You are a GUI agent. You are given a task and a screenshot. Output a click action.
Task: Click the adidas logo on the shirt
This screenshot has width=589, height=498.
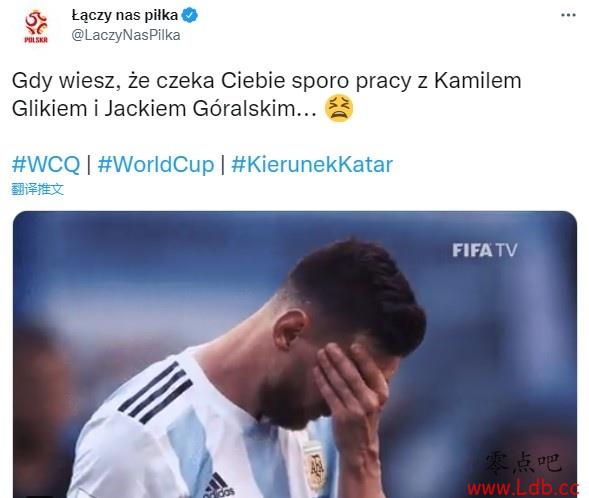pyautogui.click(x=219, y=486)
